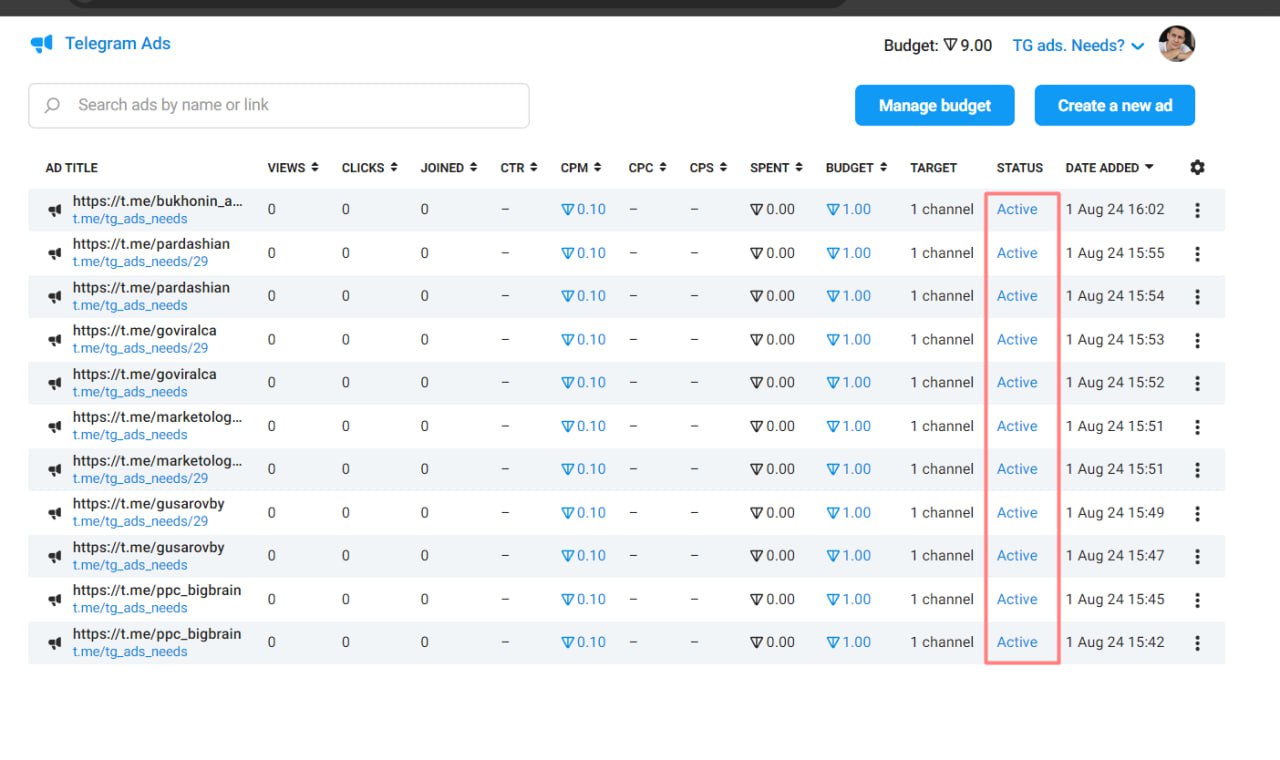Focus the Search ads by name field
Screen dimensions: 1280x760
(x=290, y=105)
